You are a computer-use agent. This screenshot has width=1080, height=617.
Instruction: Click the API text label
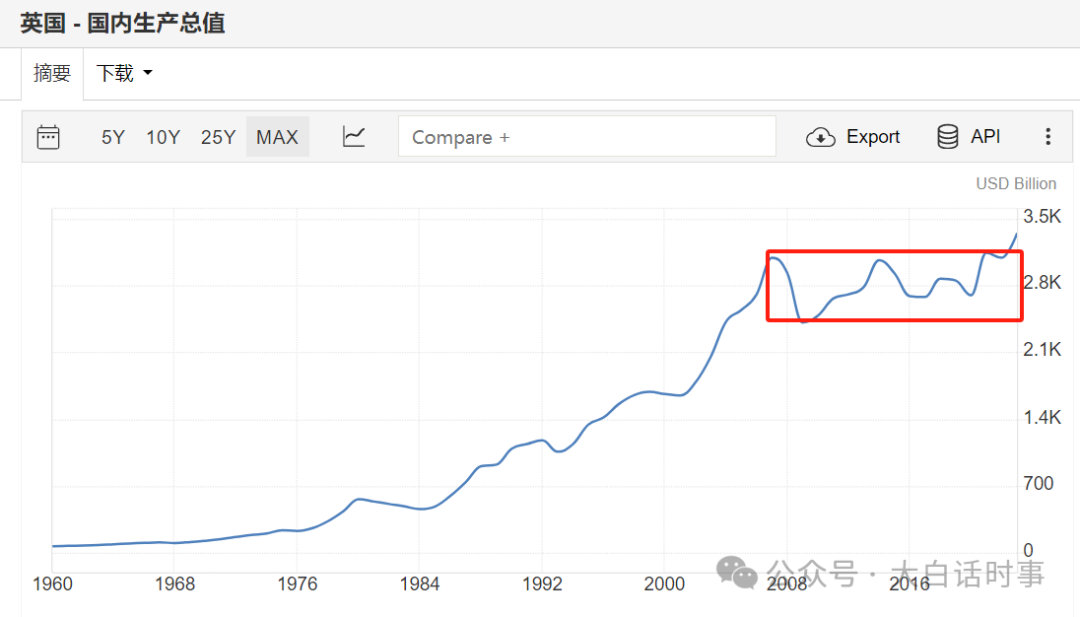[x=985, y=137]
